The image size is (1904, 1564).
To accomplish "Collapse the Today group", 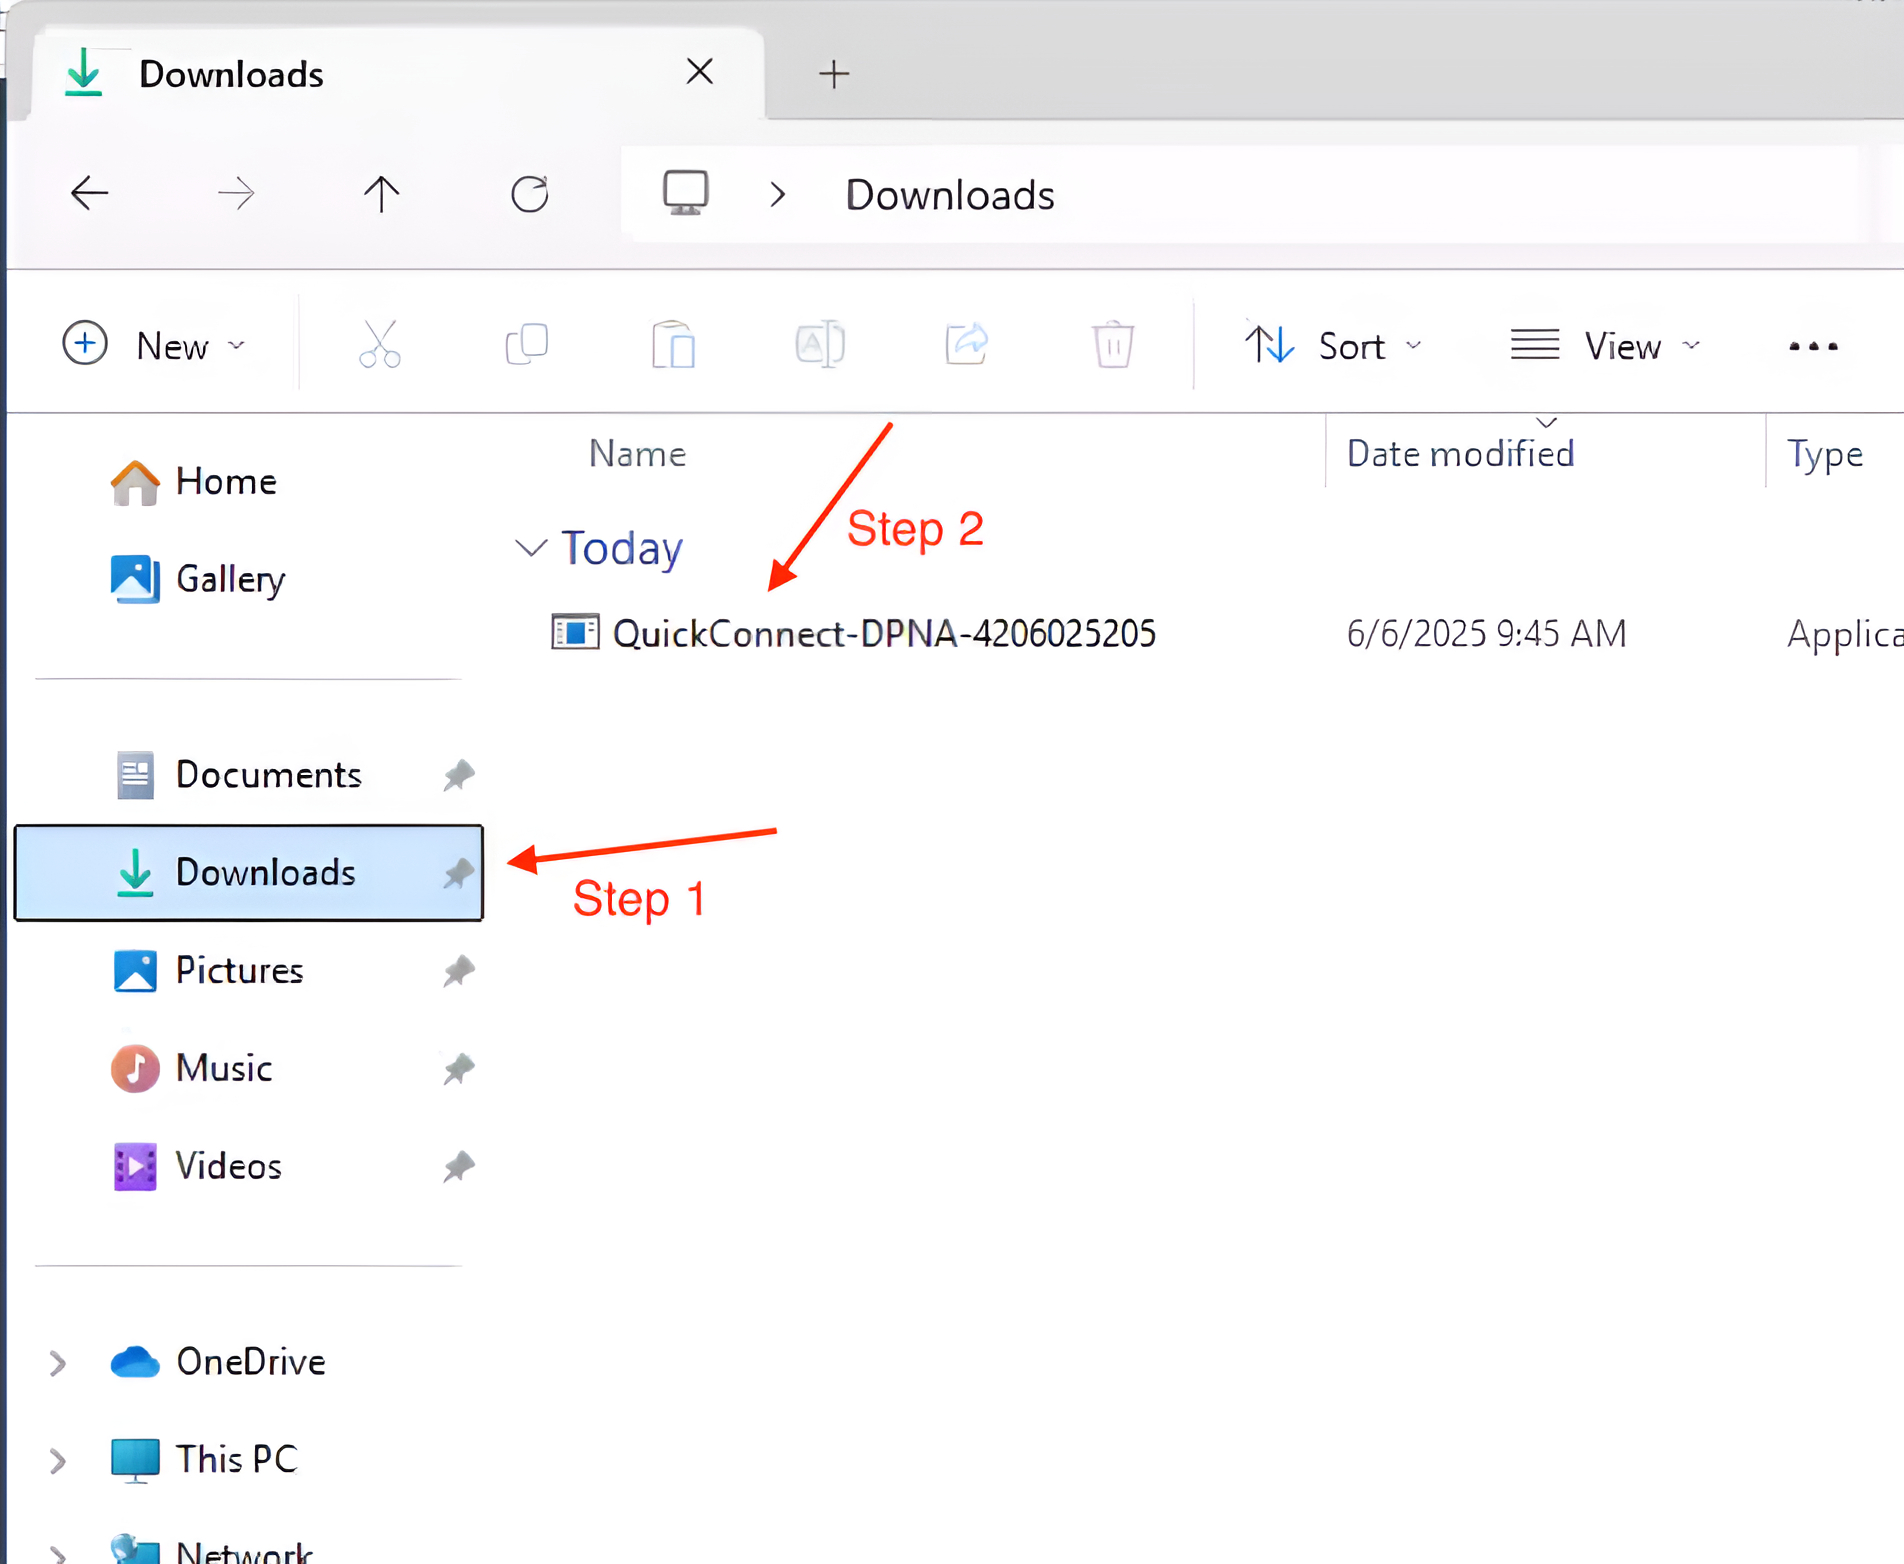I will [530, 547].
